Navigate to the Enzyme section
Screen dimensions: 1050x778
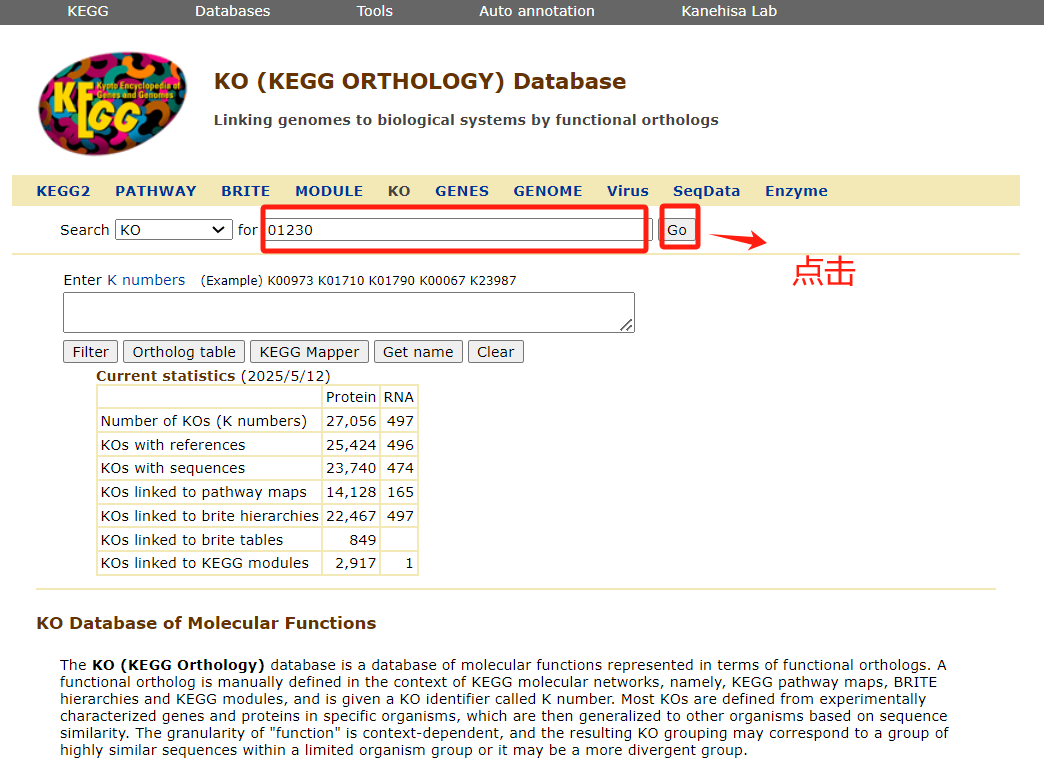pyautogui.click(x=796, y=190)
